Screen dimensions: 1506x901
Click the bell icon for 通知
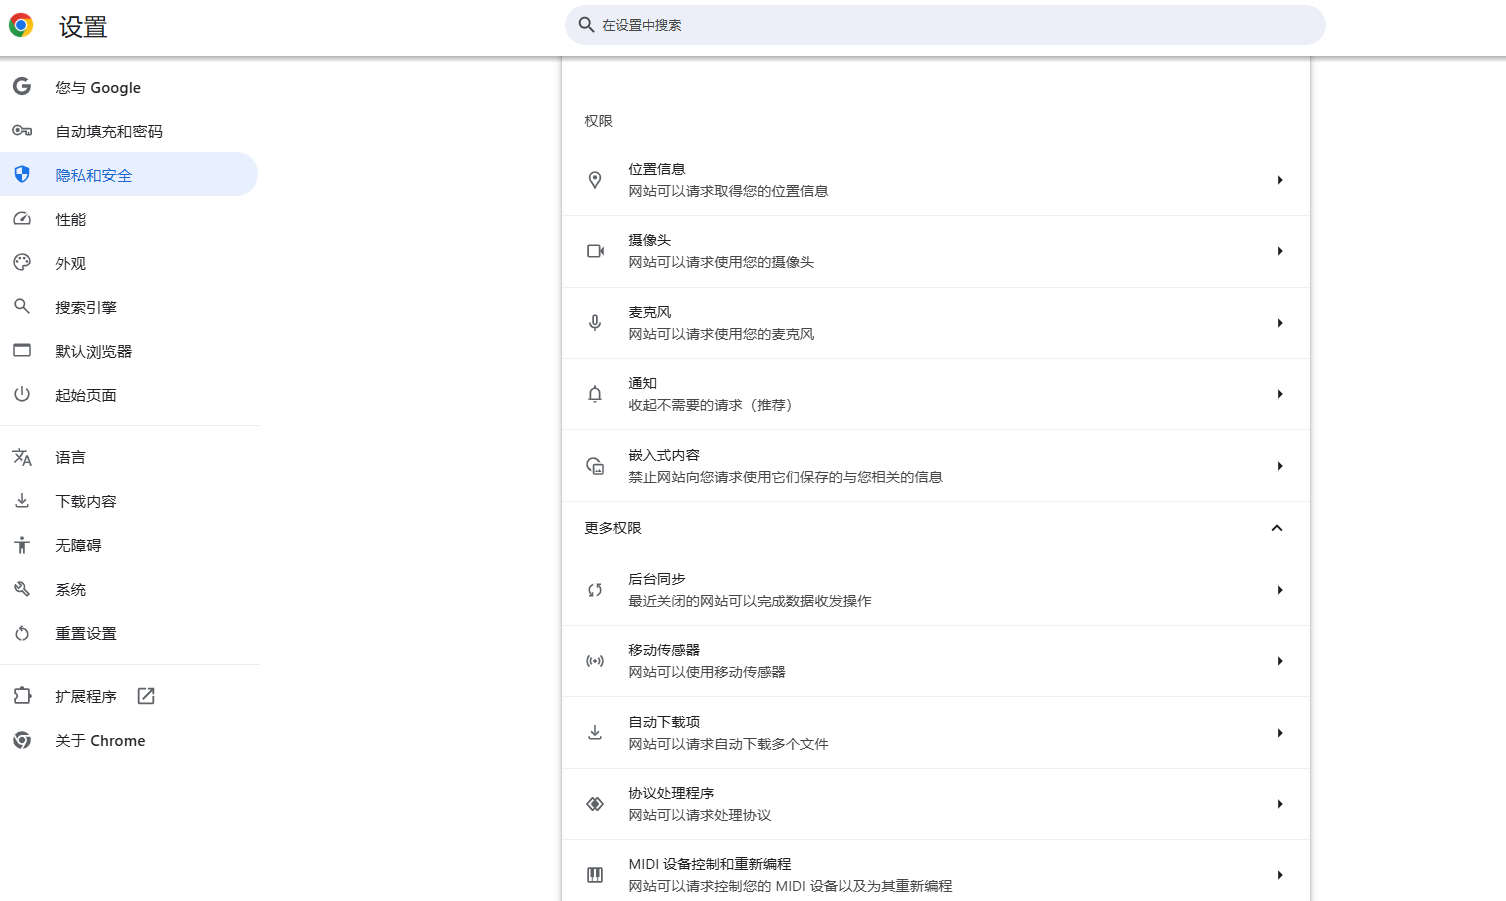[595, 394]
